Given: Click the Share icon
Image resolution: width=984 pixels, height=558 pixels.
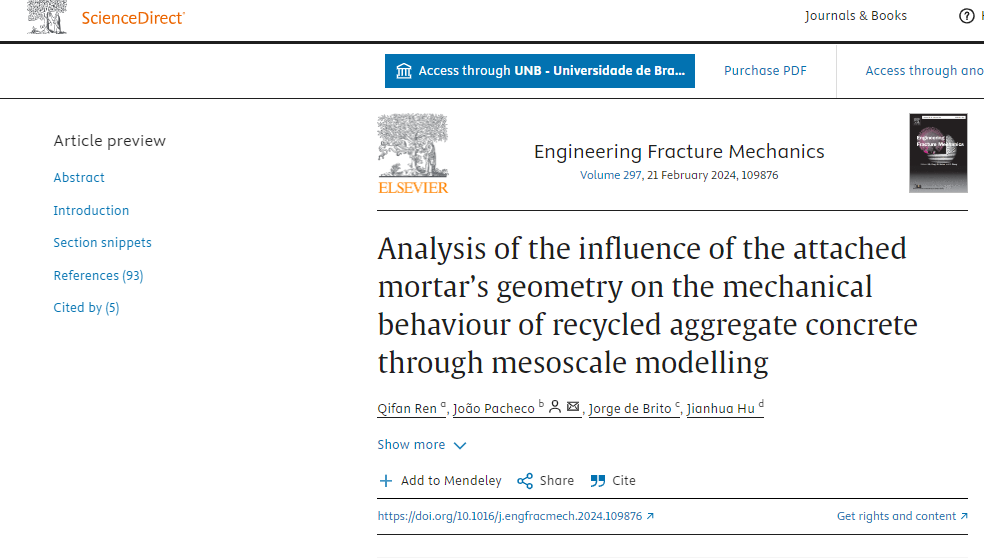Looking at the screenshot, I should 525,481.
